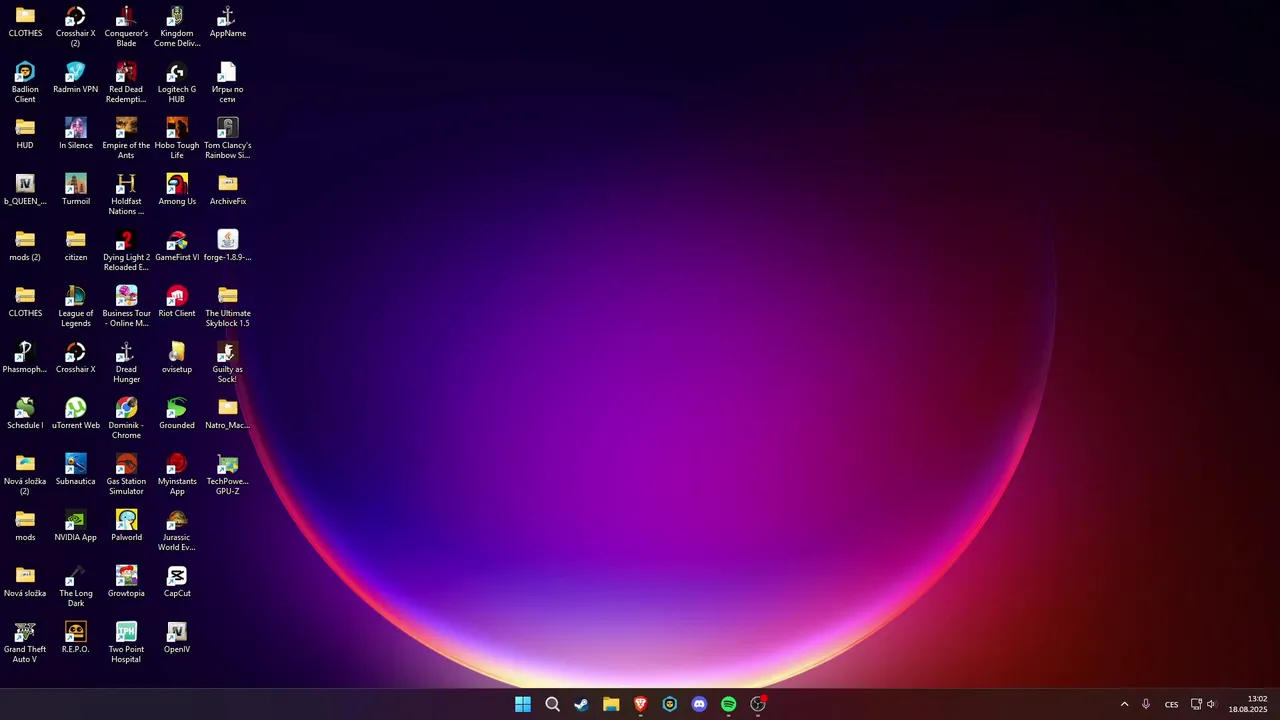Viewport: 1280px width, 720px height.
Task: Open Discord from the taskbar
Action: [x=699, y=704]
